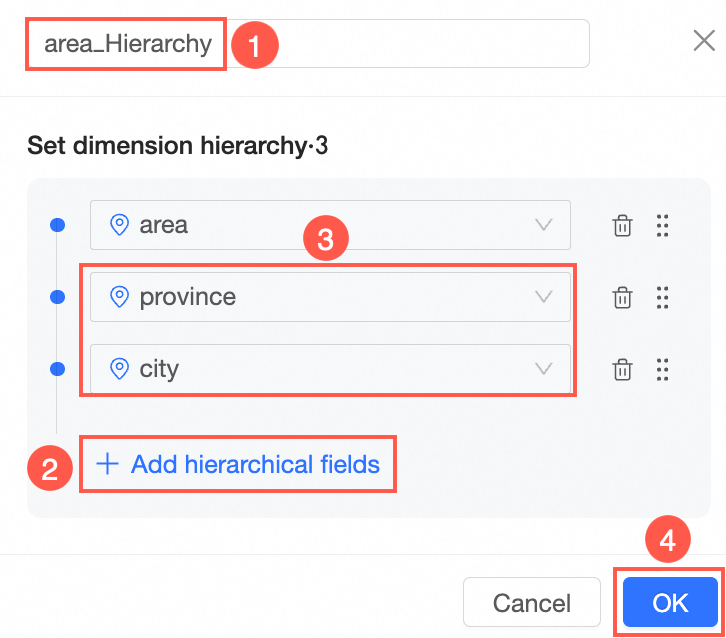Open the province field dropdown
This screenshot has width=726, height=638.
pyautogui.click(x=544, y=297)
